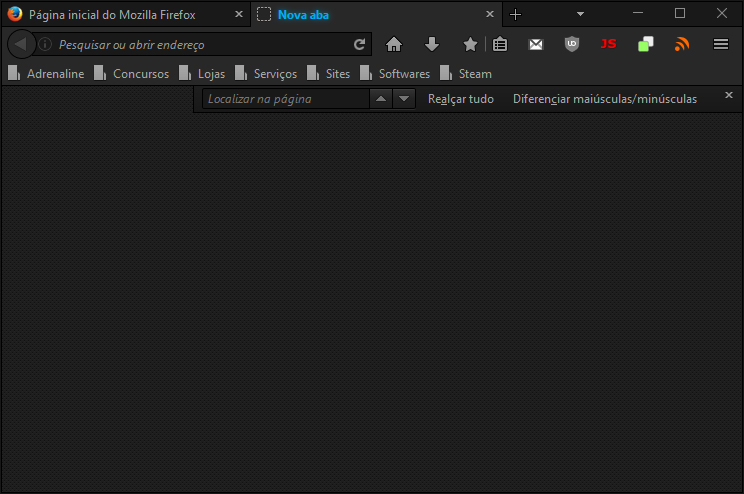Show bookmarks list icon next to star
Screen dimensions: 744x494
tap(500, 44)
